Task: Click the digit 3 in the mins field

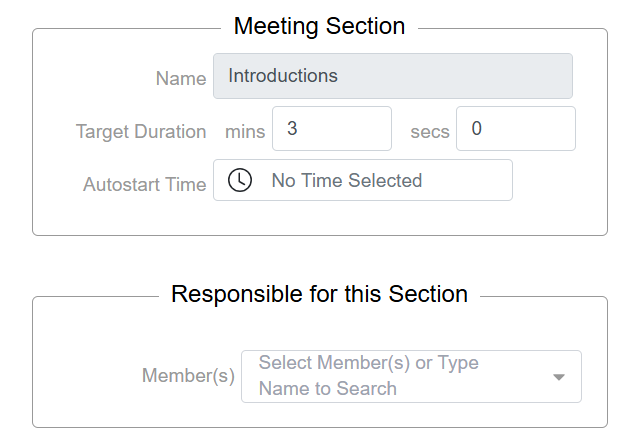Action: click(x=292, y=128)
